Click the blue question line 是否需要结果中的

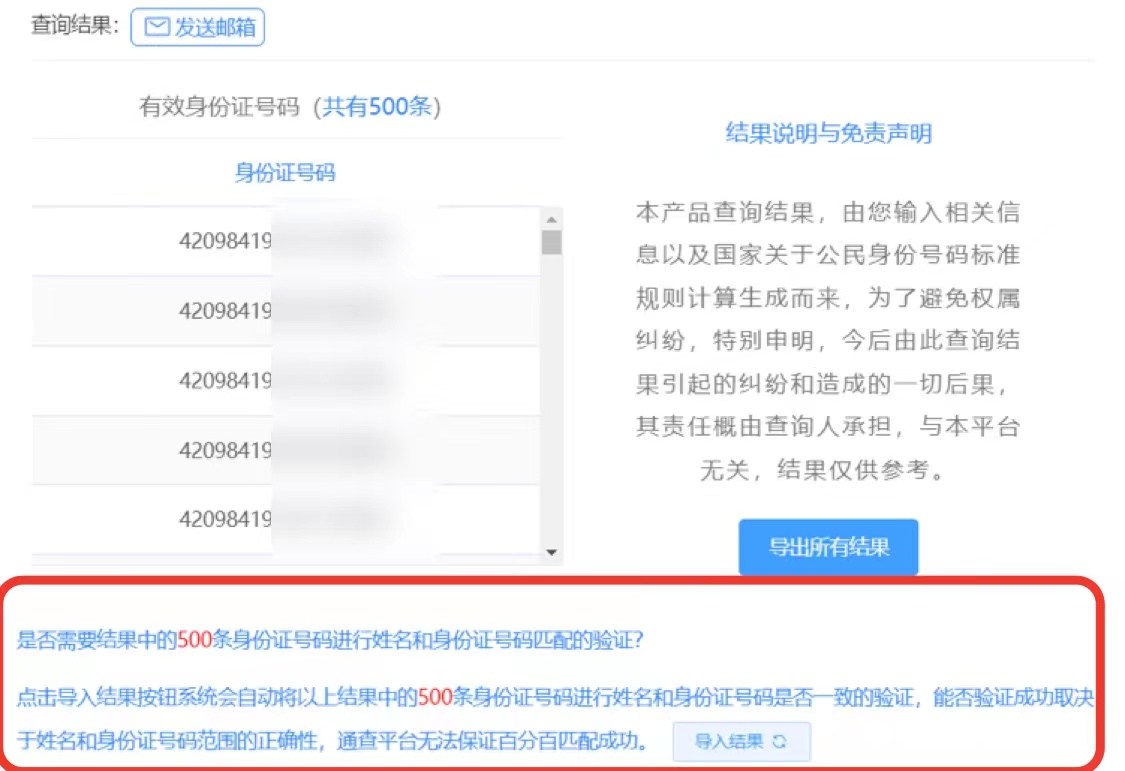tap(330, 642)
